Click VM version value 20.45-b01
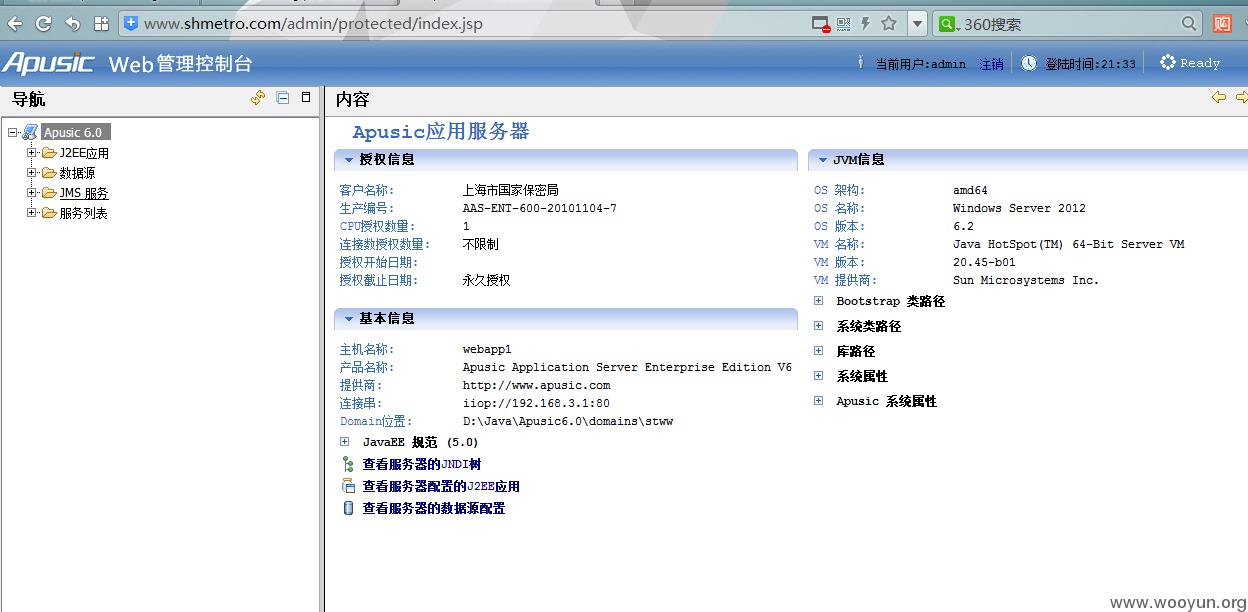 [984, 262]
